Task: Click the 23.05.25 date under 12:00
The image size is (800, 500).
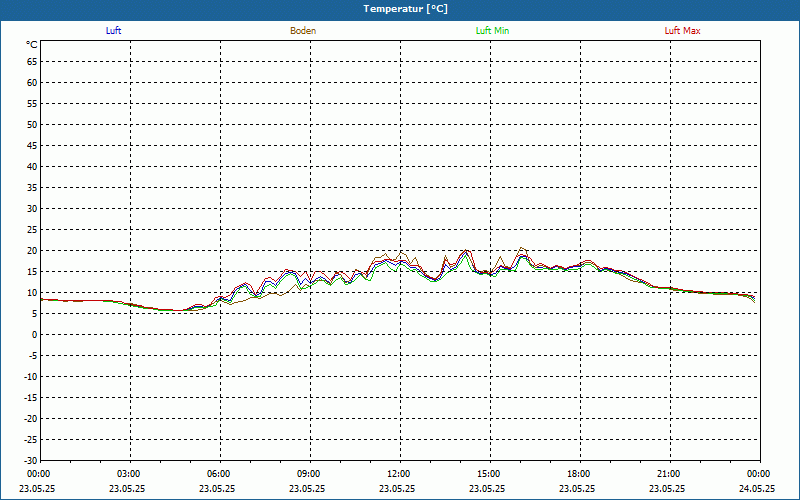Action: click(397, 488)
